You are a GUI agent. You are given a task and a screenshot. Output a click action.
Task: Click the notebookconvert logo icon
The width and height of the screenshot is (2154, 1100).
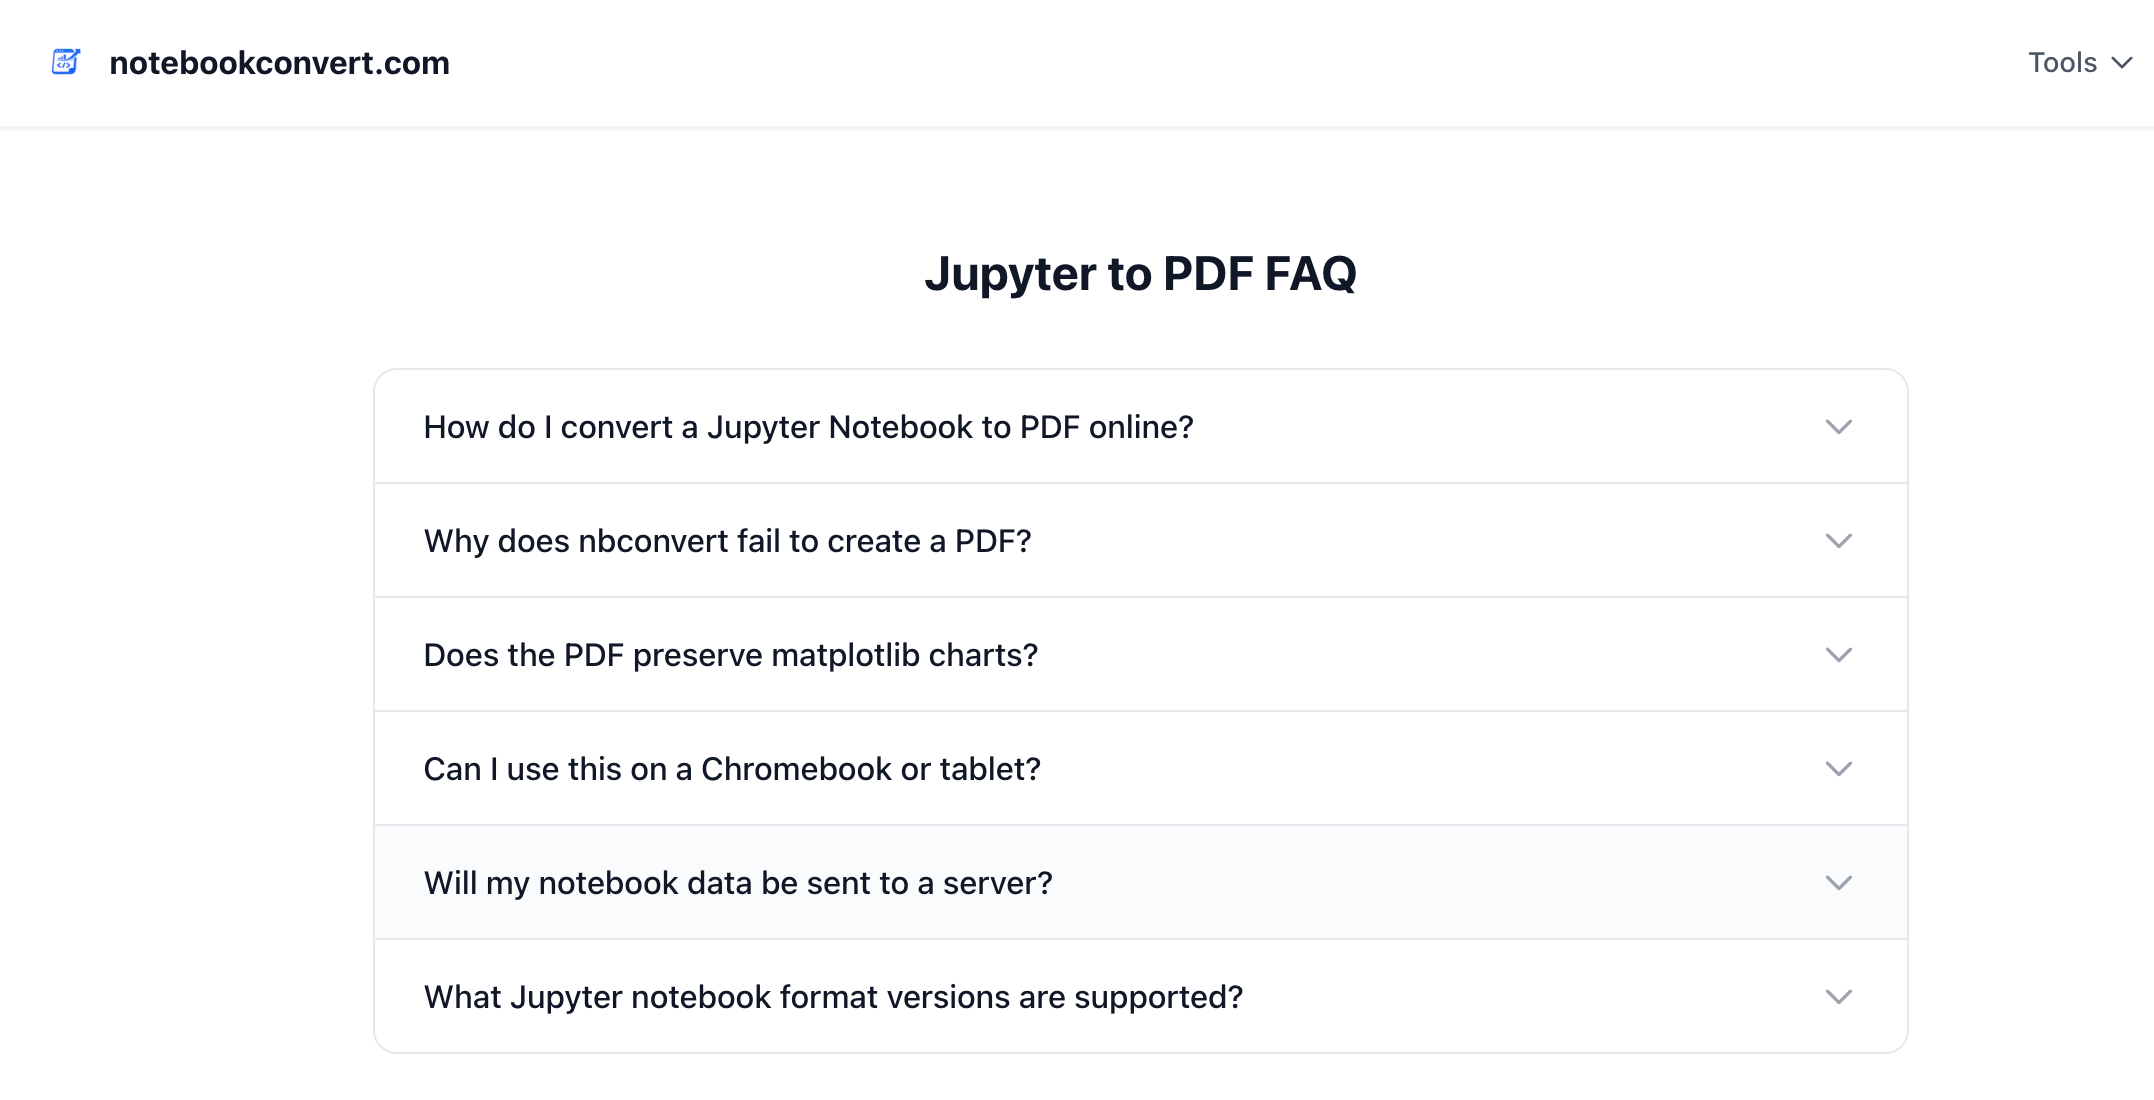(x=66, y=62)
